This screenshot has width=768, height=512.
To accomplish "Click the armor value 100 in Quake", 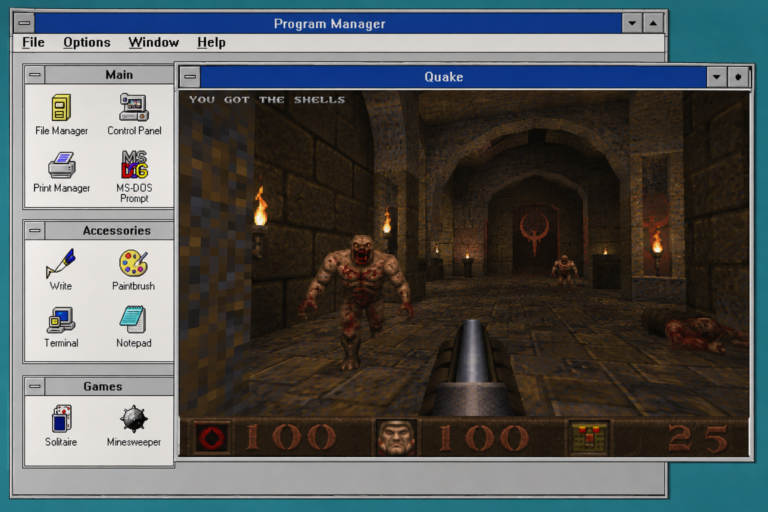I will [x=290, y=438].
